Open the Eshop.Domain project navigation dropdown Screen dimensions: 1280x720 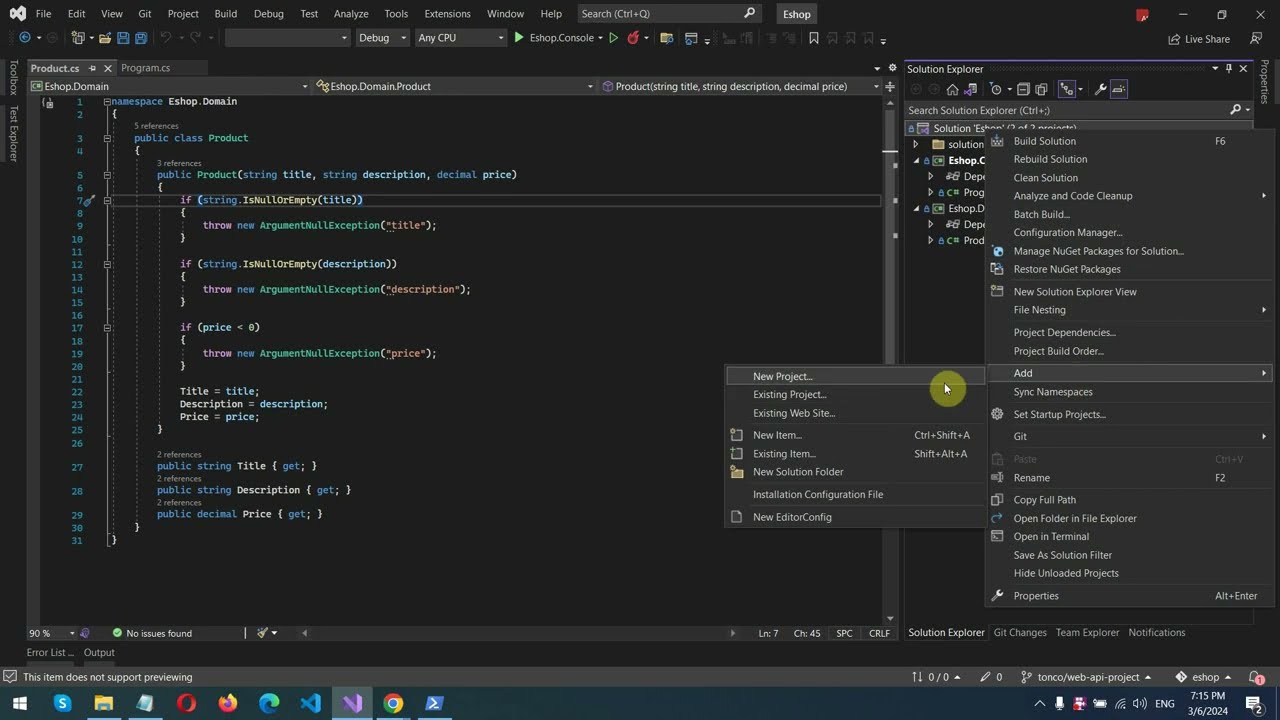(170, 86)
